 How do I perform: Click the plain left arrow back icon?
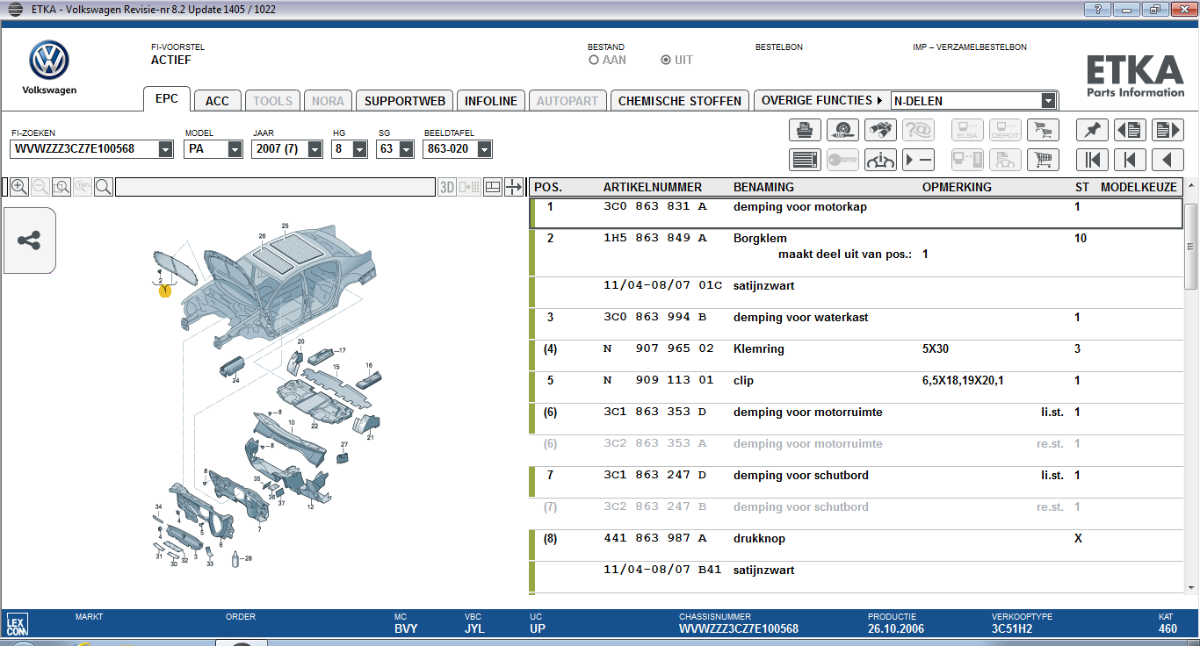1168,160
